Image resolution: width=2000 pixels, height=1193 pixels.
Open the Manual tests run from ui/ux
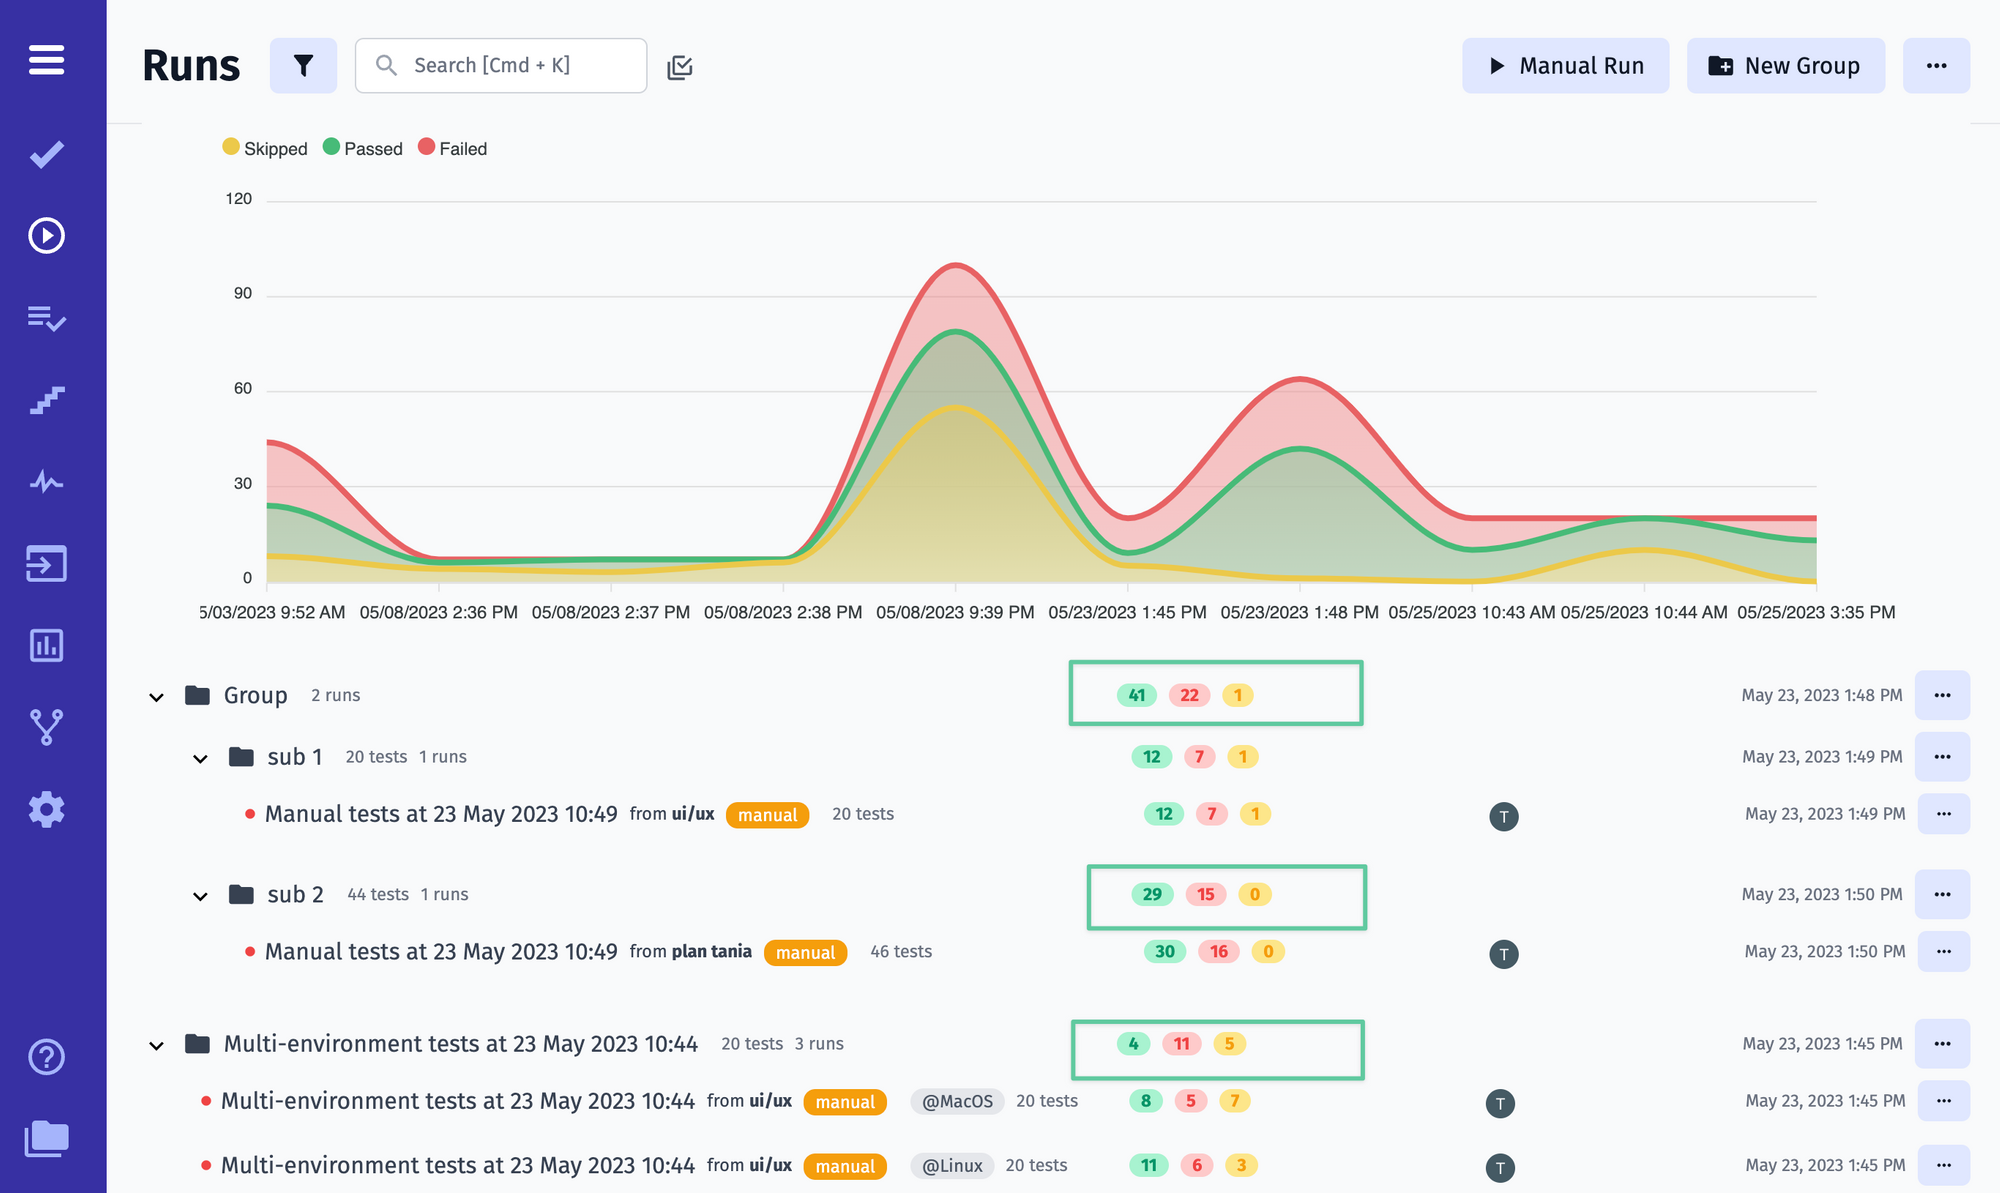tap(441, 814)
